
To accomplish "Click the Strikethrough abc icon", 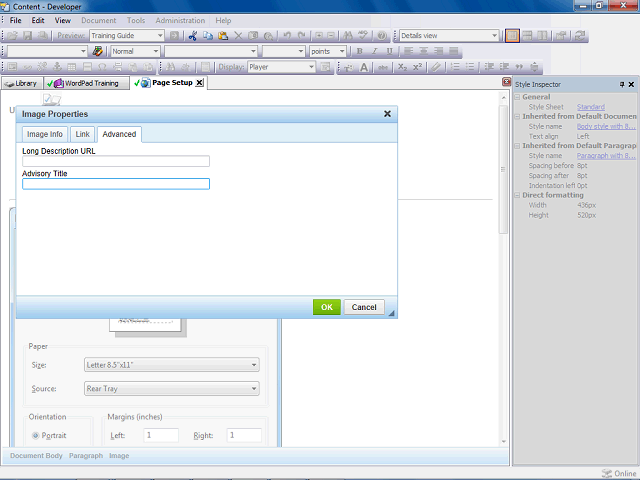I will coord(382,67).
